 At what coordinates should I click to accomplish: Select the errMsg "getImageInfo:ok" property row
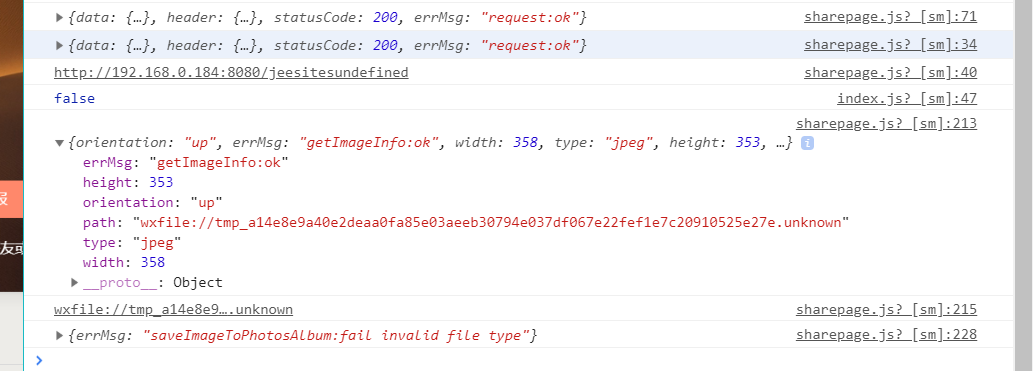coord(186,162)
